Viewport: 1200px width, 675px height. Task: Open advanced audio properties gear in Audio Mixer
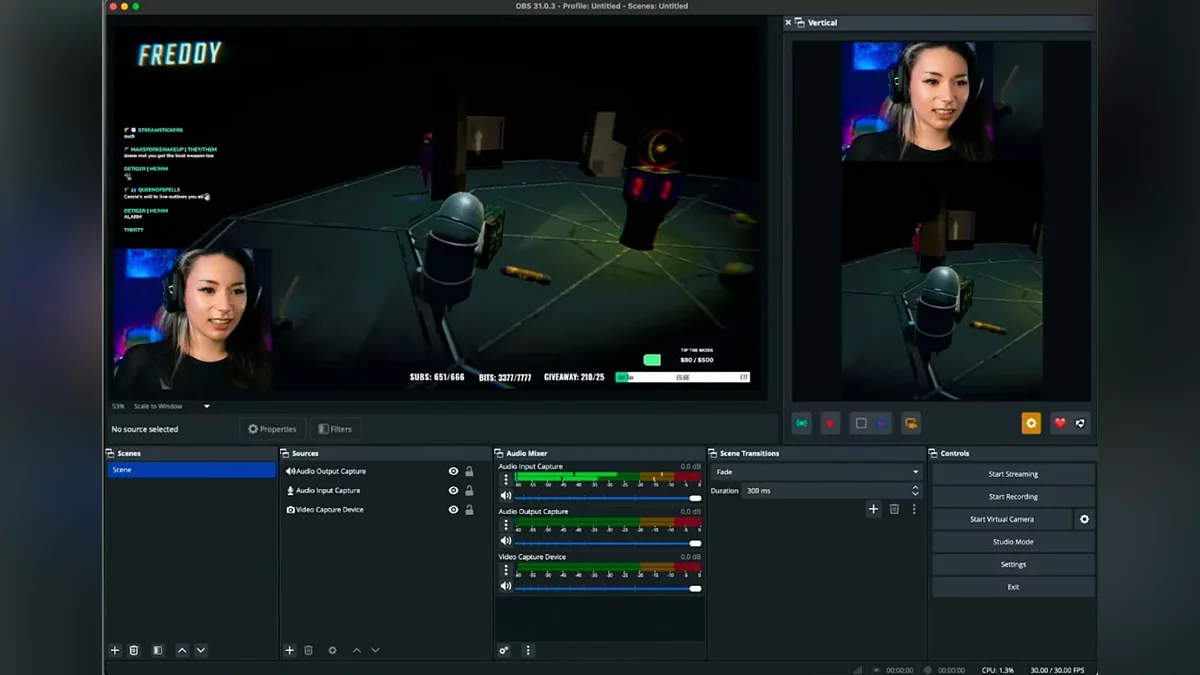point(504,650)
